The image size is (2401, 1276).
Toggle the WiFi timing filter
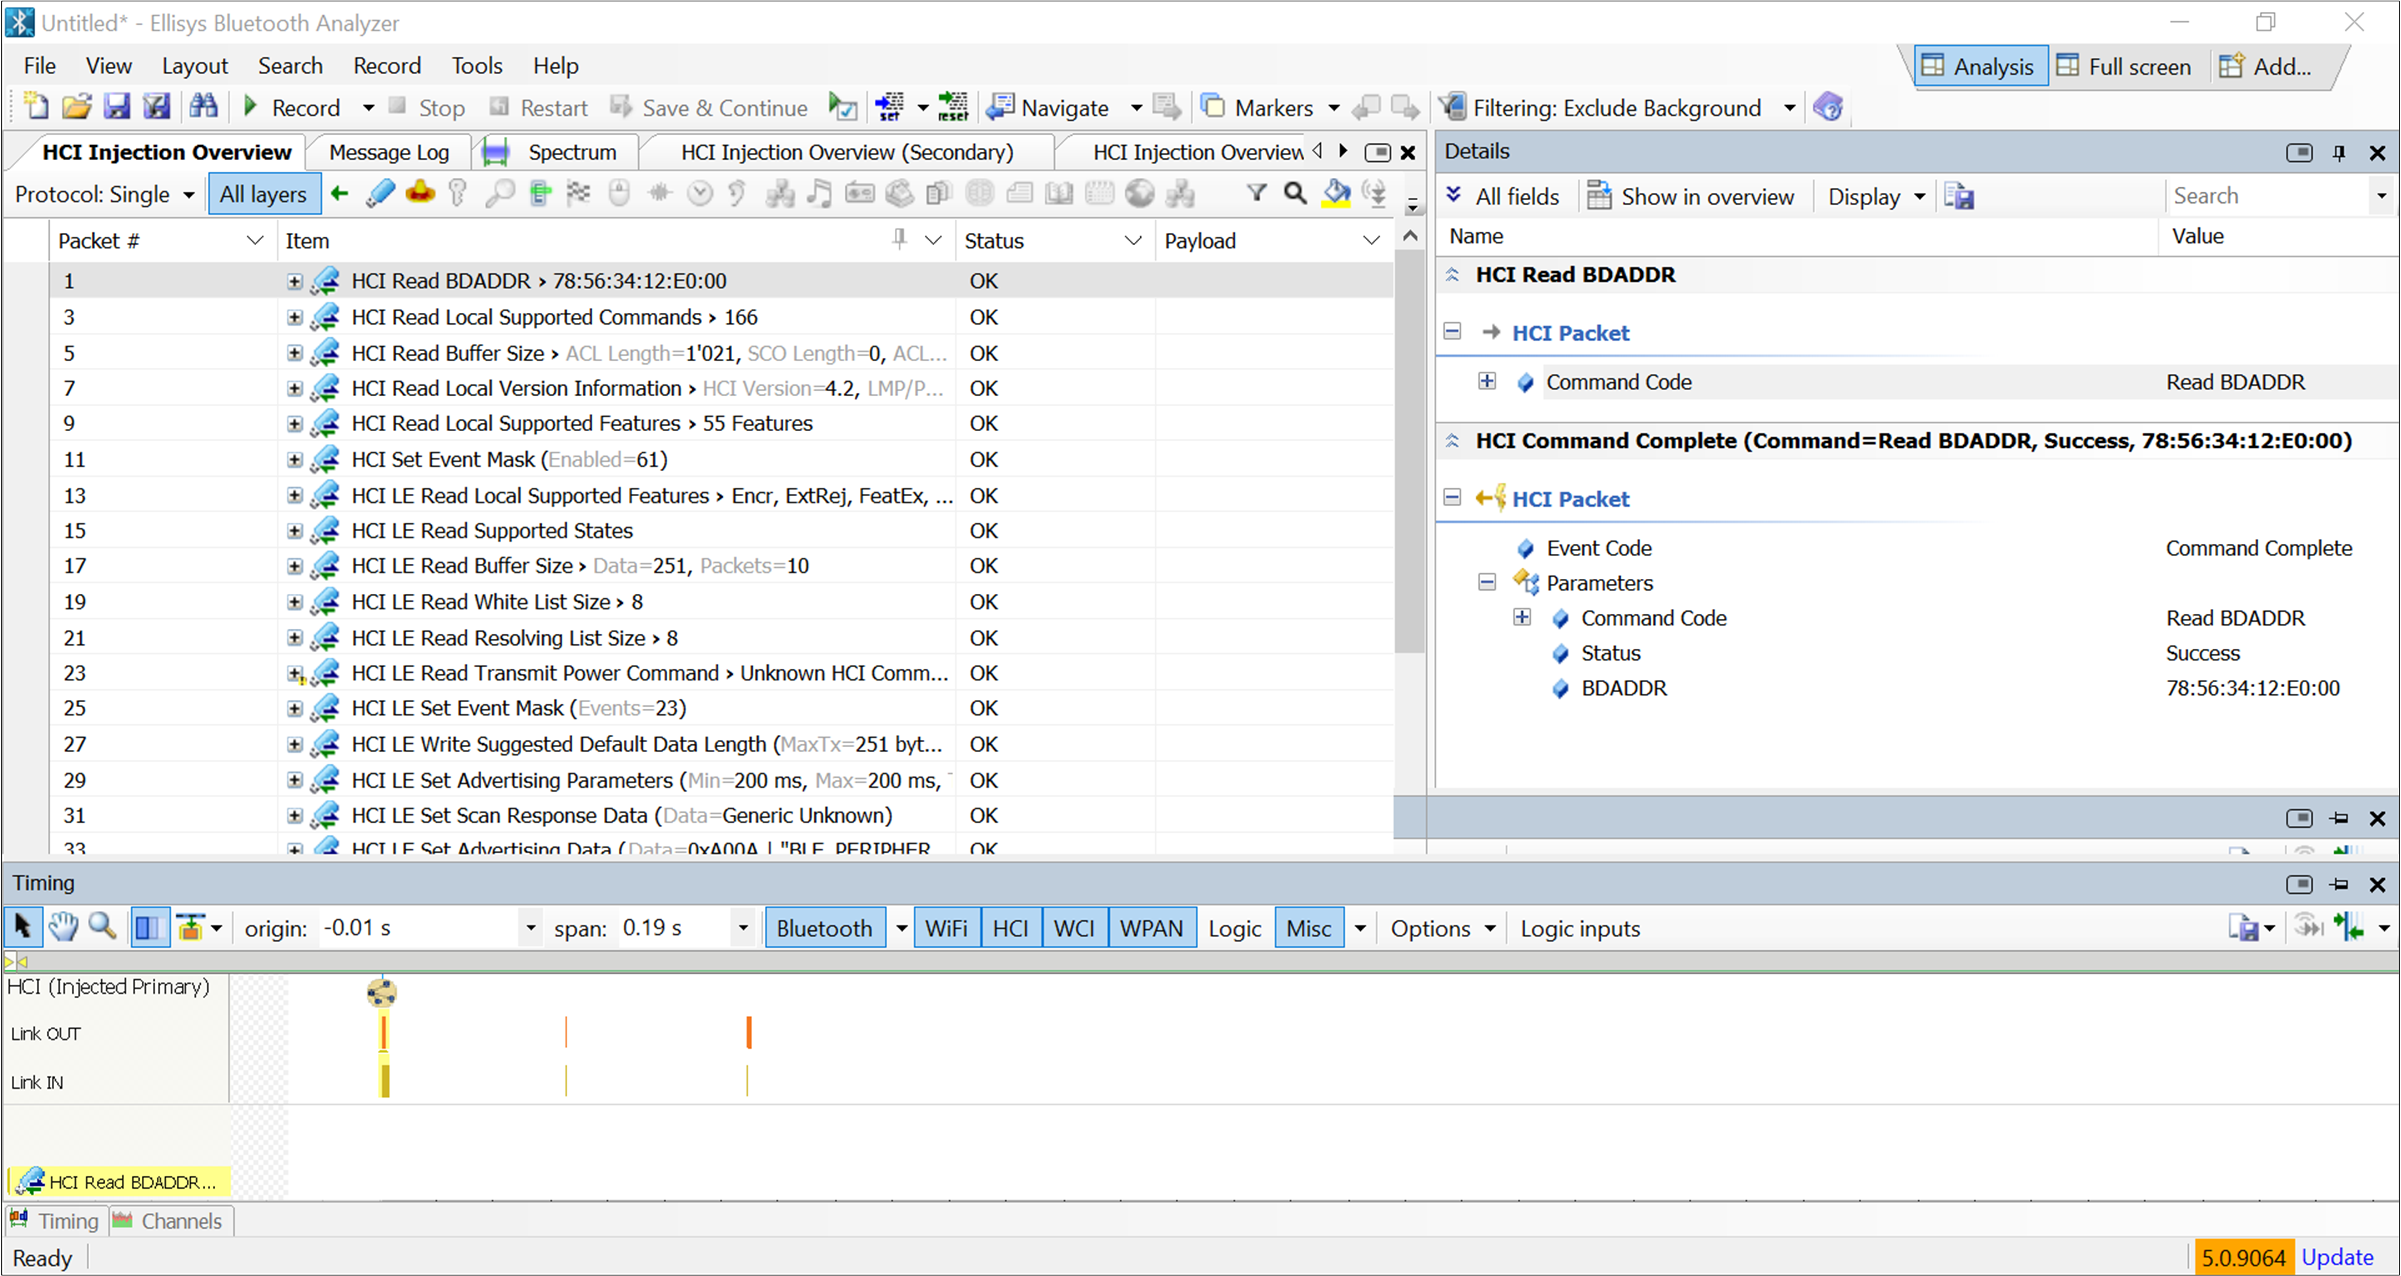pyautogui.click(x=946, y=928)
